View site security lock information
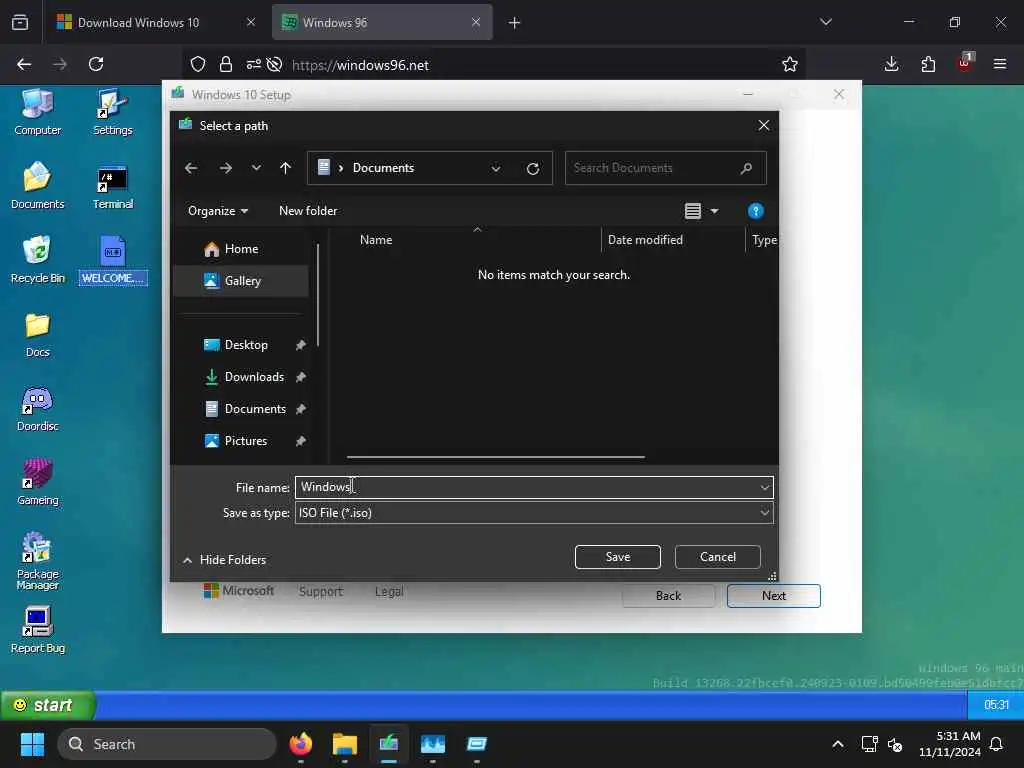The height and width of the screenshot is (768, 1024). (x=226, y=64)
